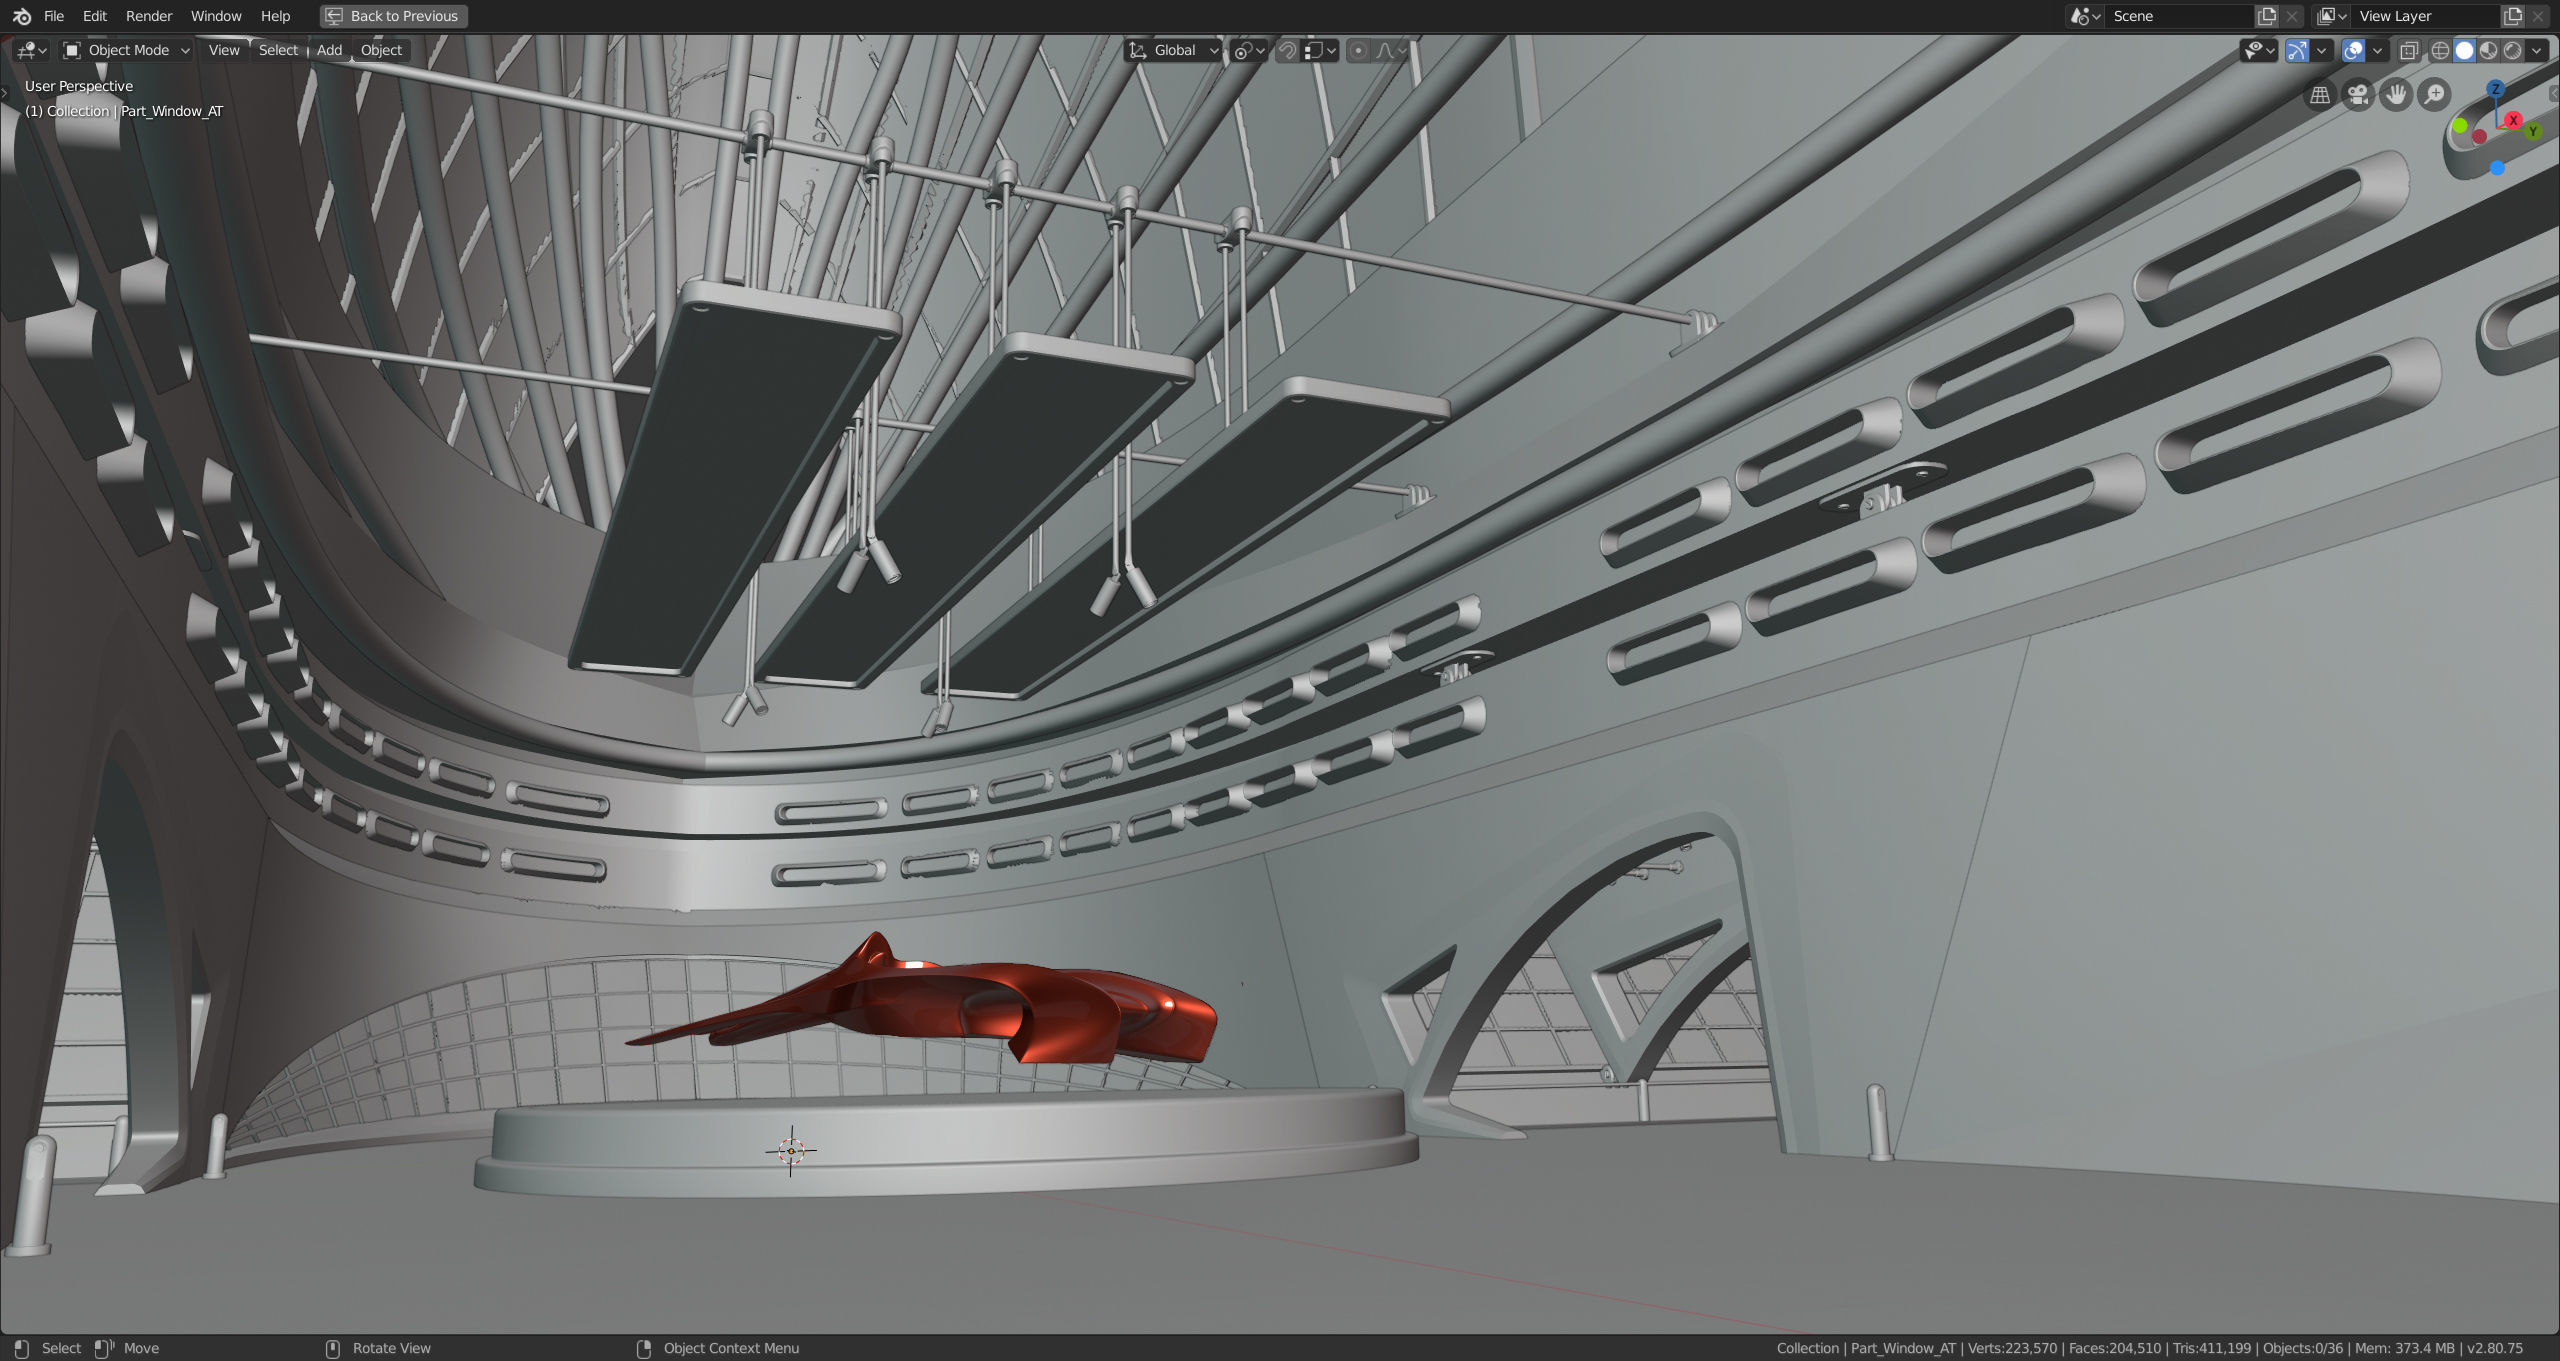Expand the viewport shading options dropdown
Screen dimensions: 2560x1361
pyautogui.click(x=2537, y=50)
